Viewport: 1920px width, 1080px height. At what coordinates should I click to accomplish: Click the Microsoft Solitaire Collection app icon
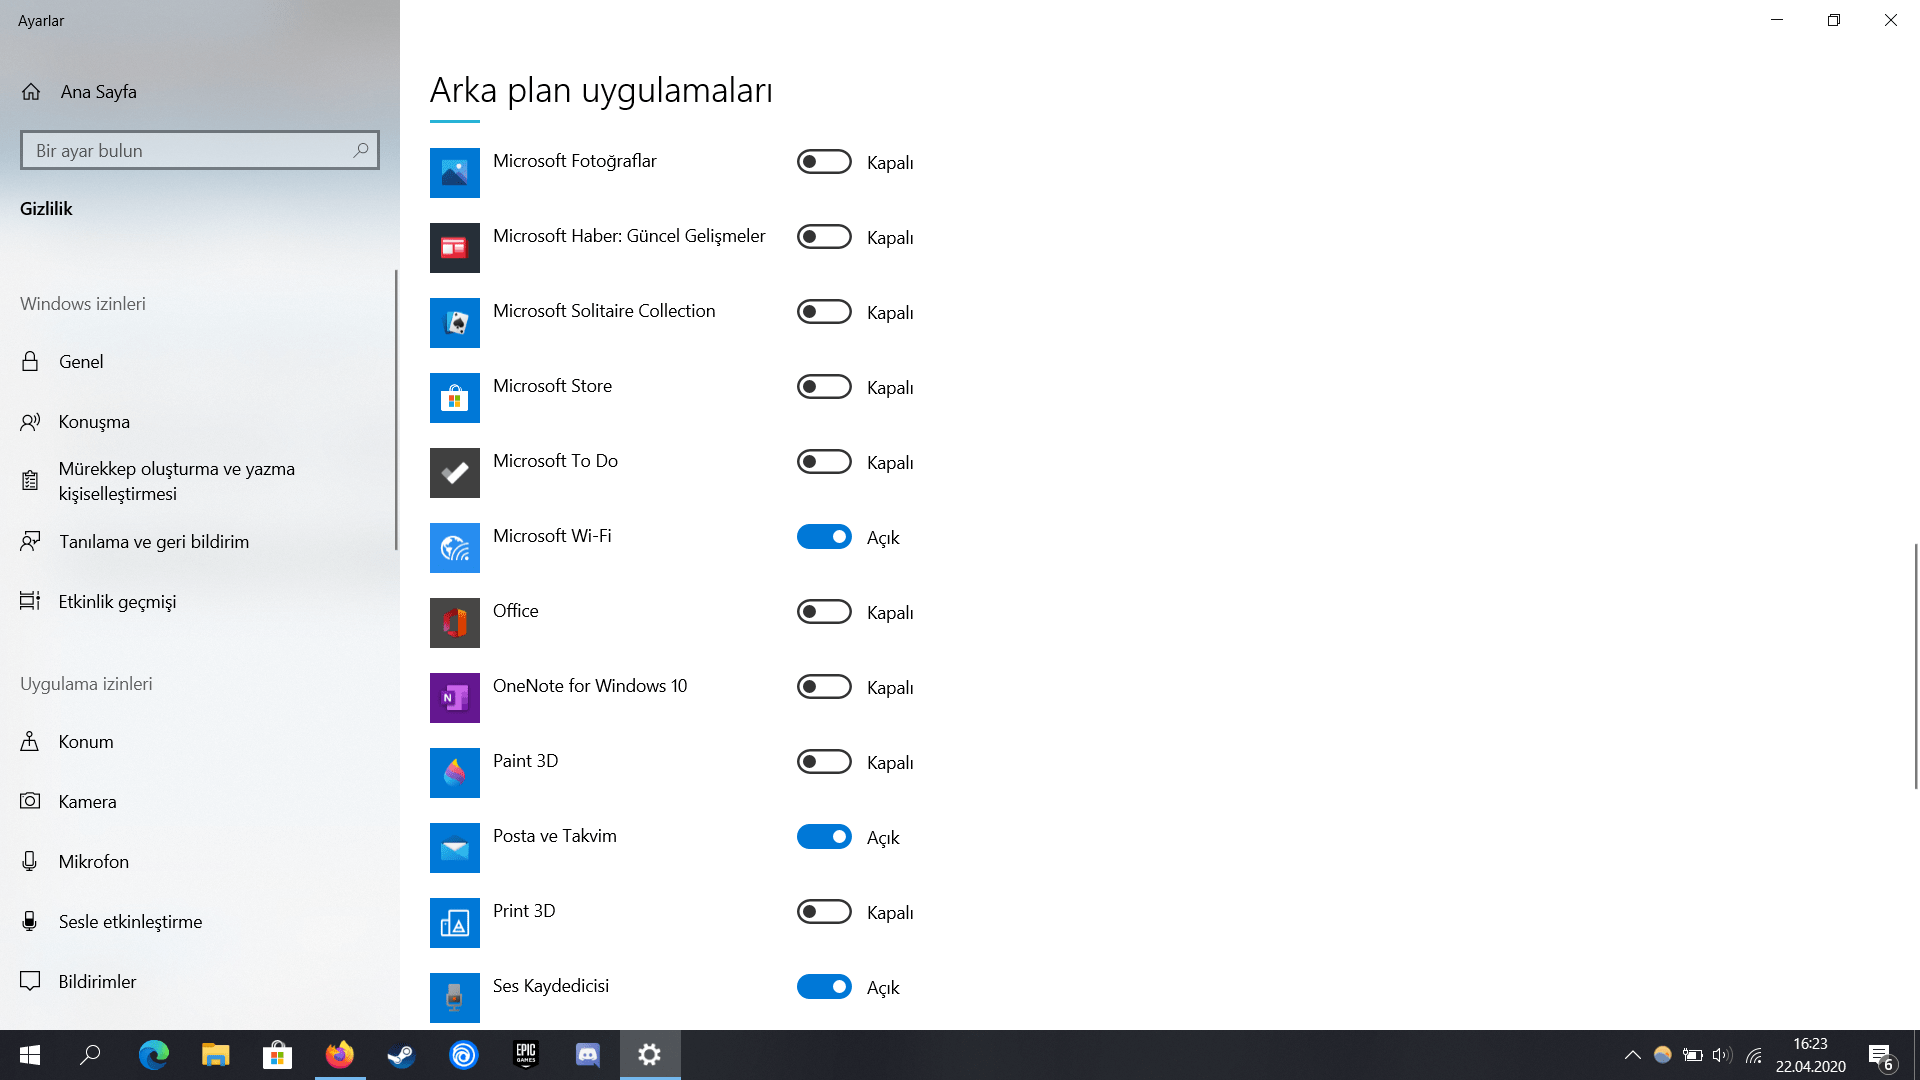(454, 323)
